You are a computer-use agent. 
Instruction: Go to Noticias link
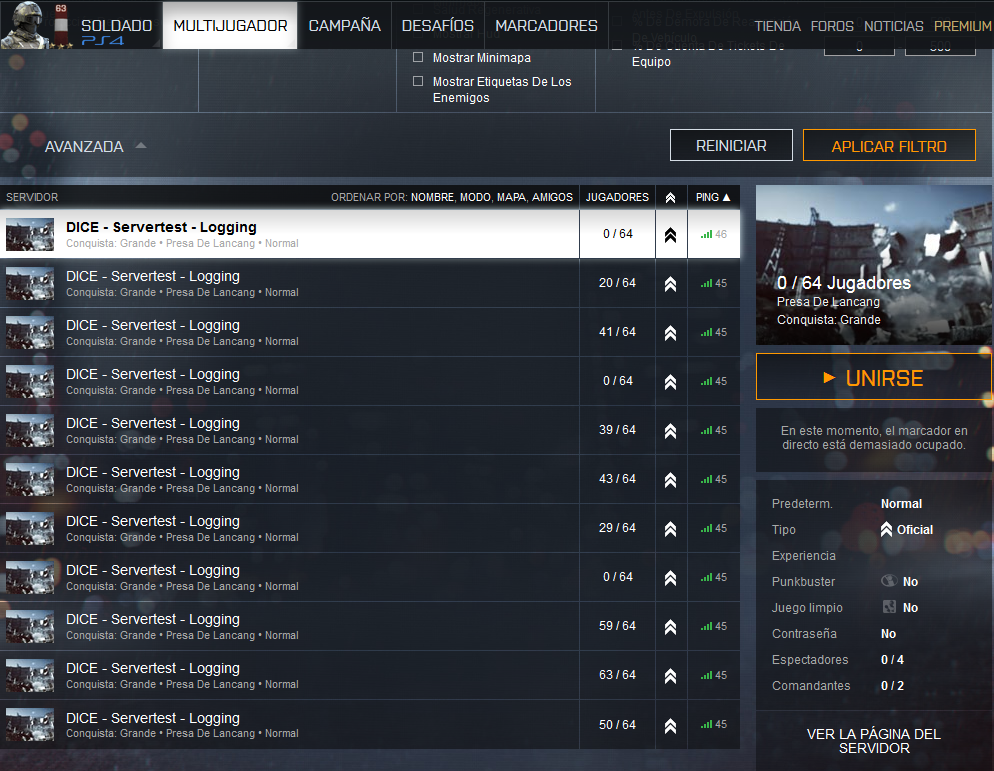tap(893, 26)
